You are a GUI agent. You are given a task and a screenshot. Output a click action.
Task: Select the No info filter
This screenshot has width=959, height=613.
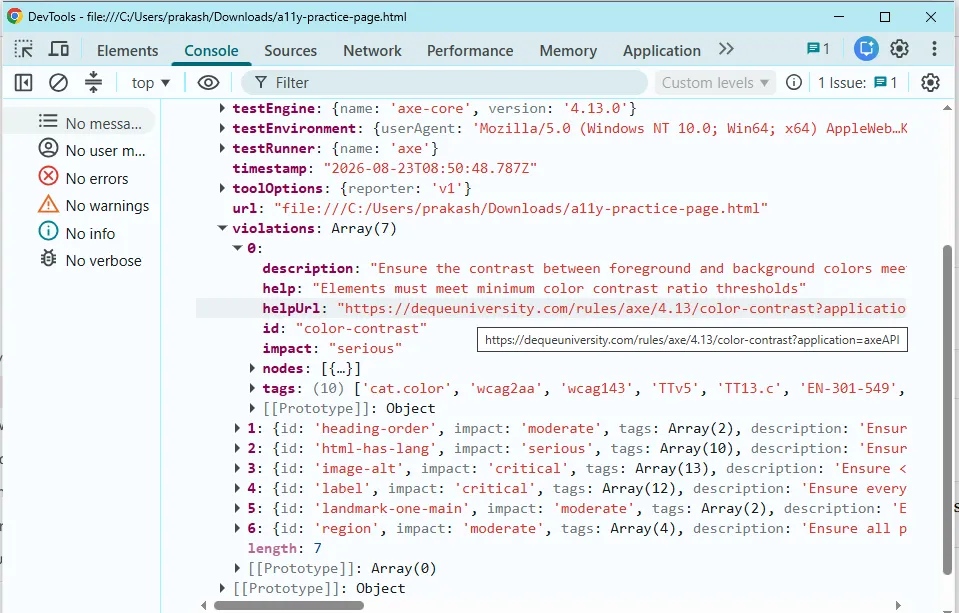76,233
